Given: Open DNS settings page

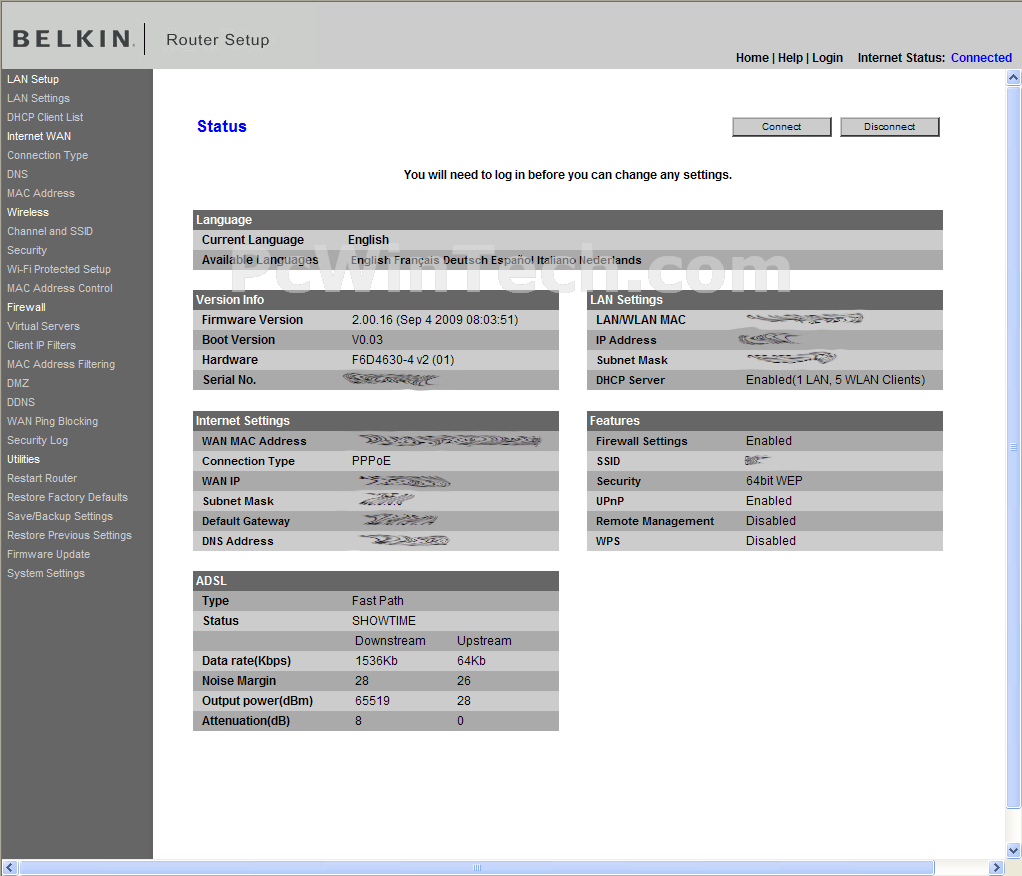Looking at the screenshot, I should (18, 174).
